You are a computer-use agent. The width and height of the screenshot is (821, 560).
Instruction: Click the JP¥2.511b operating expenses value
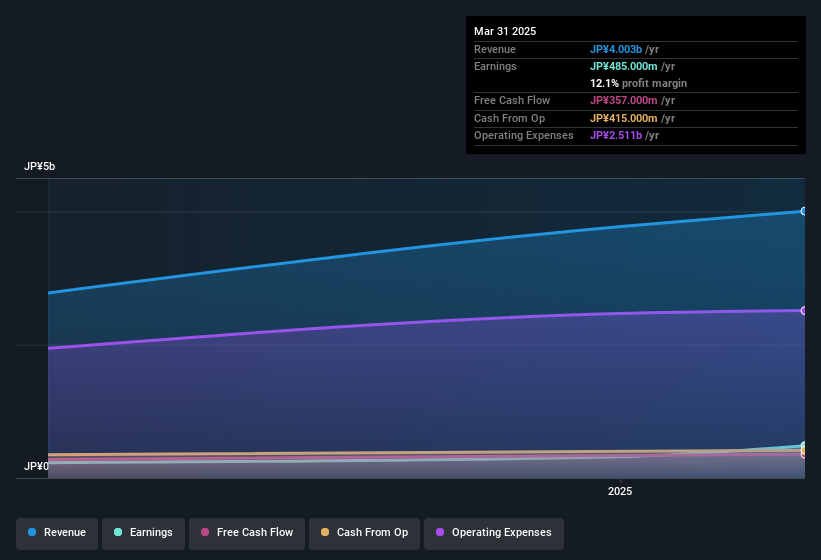tap(616, 136)
